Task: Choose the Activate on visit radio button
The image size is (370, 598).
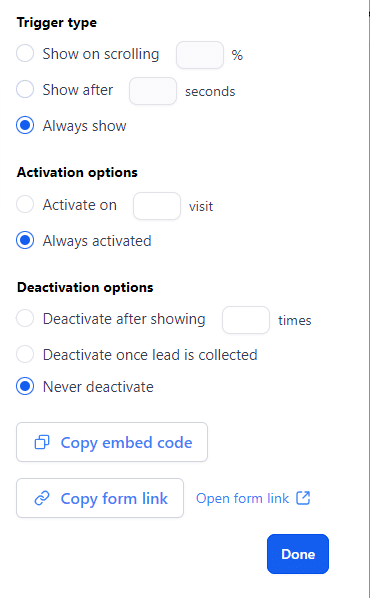Action: pos(25,204)
